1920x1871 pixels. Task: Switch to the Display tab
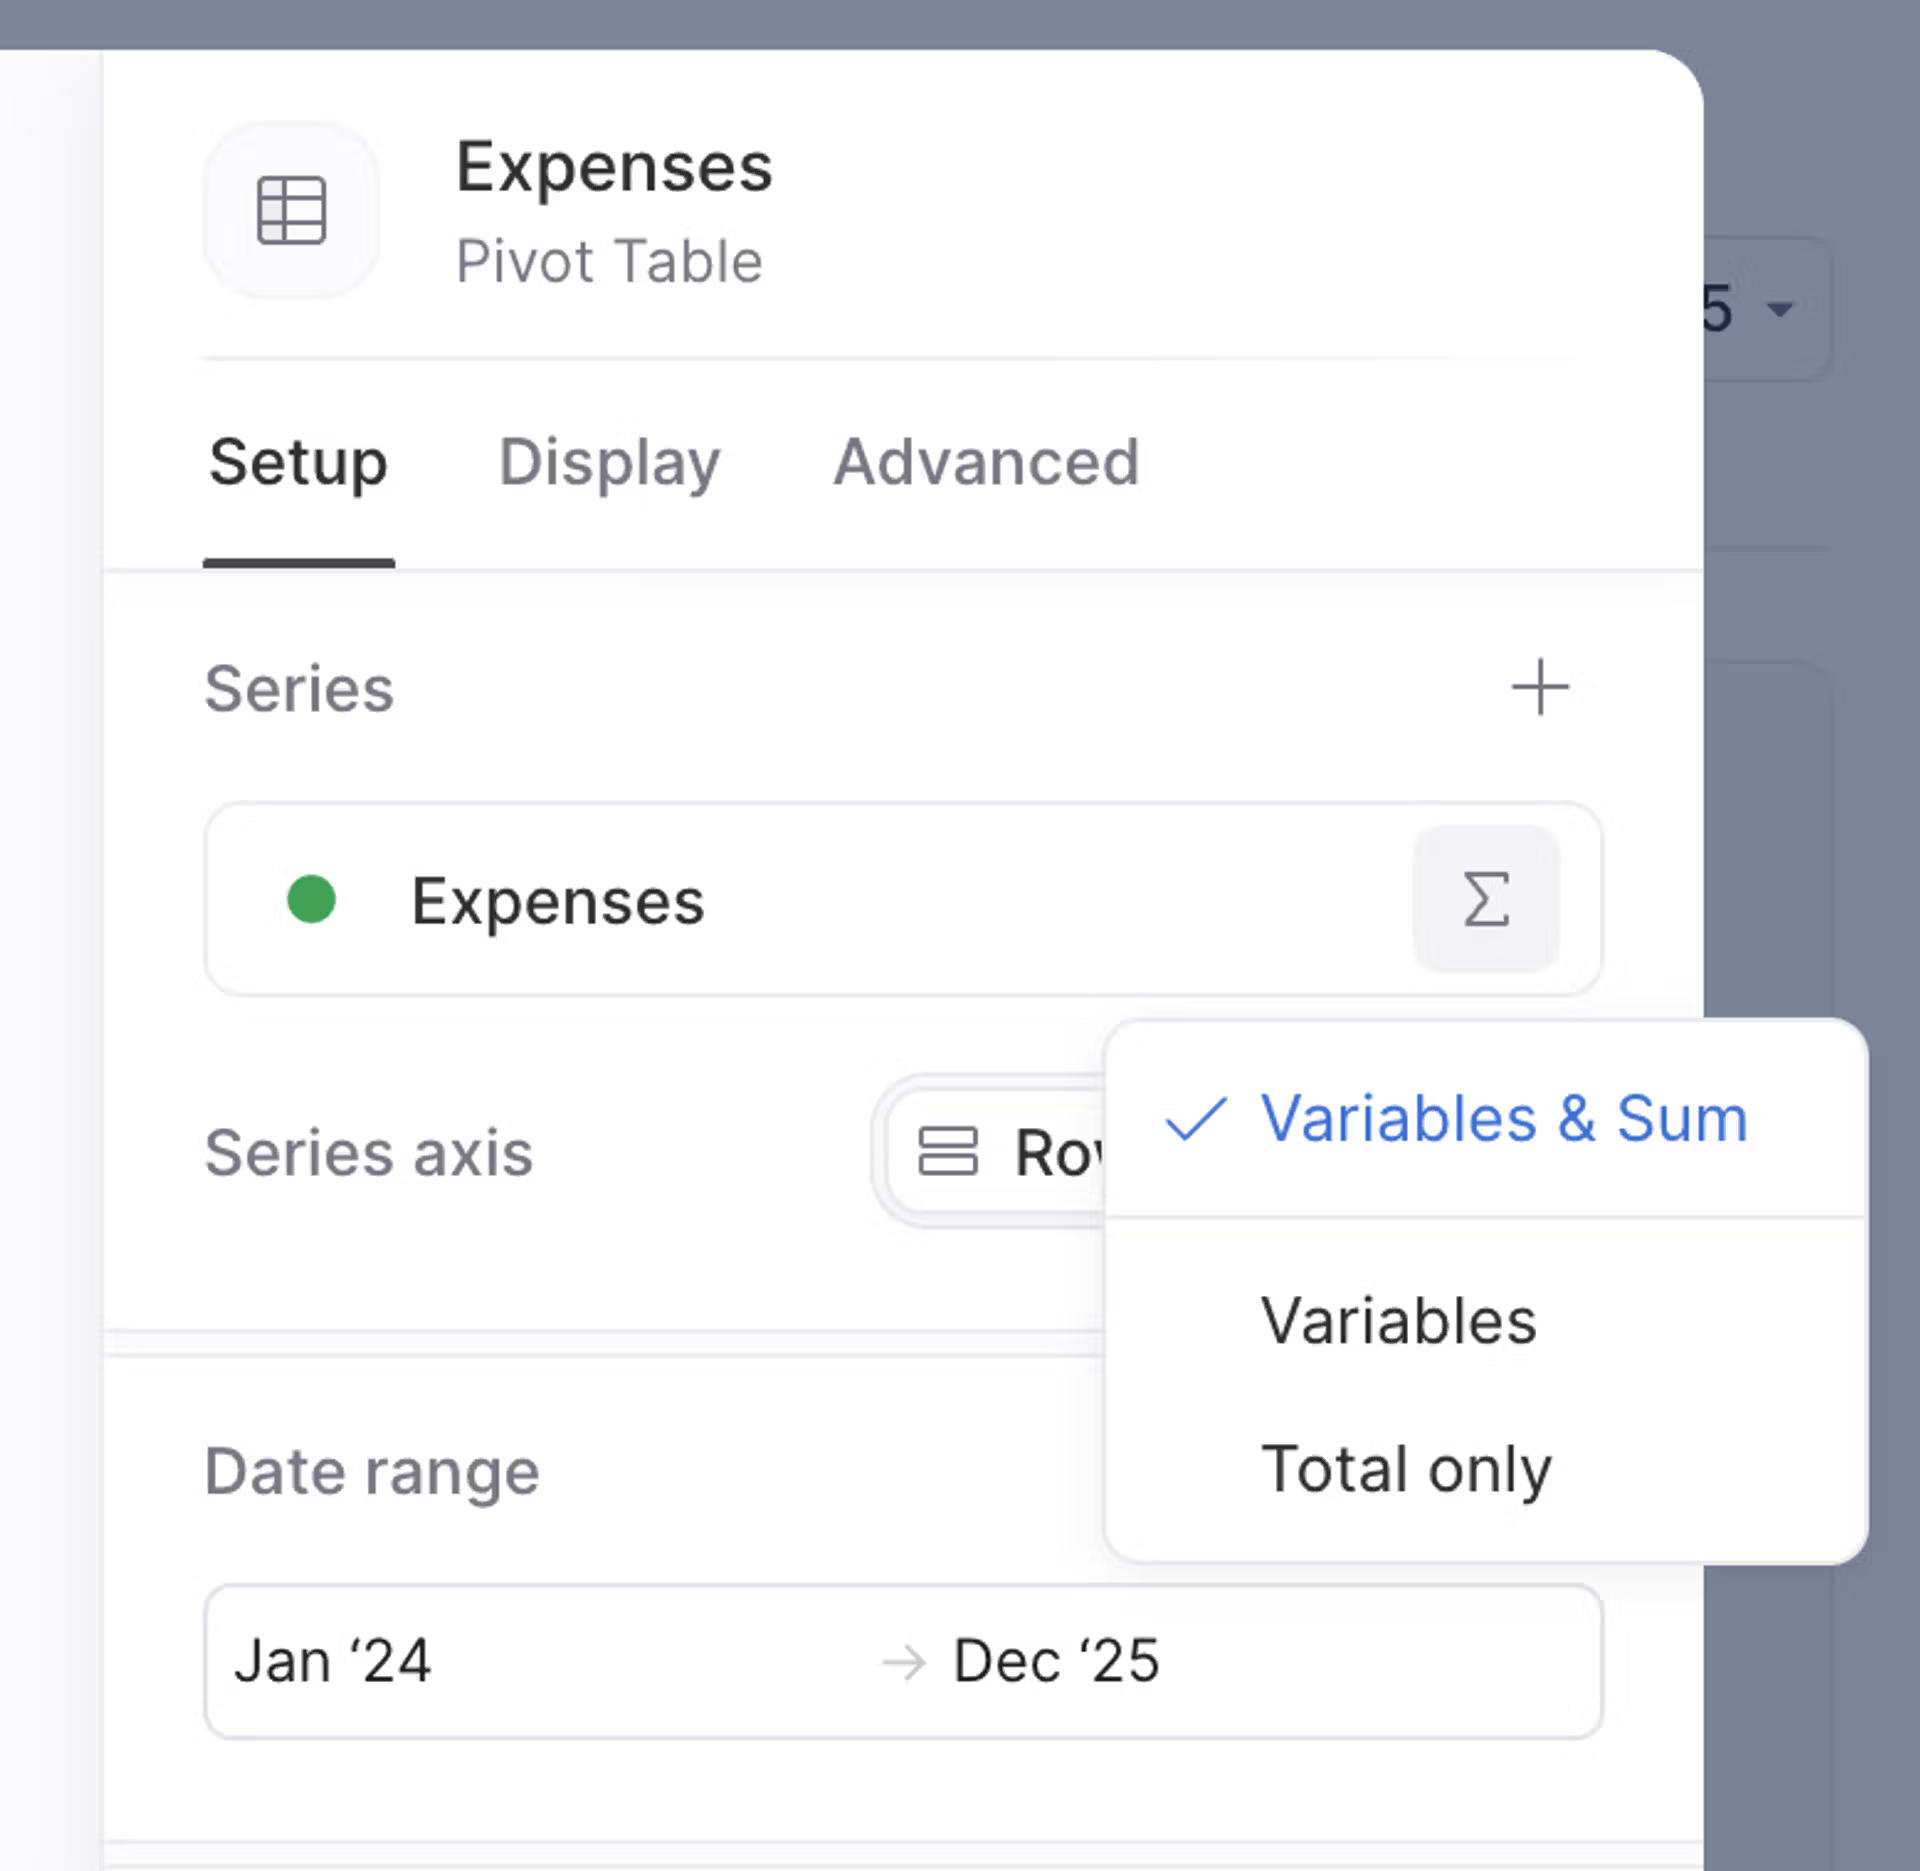pos(609,463)
